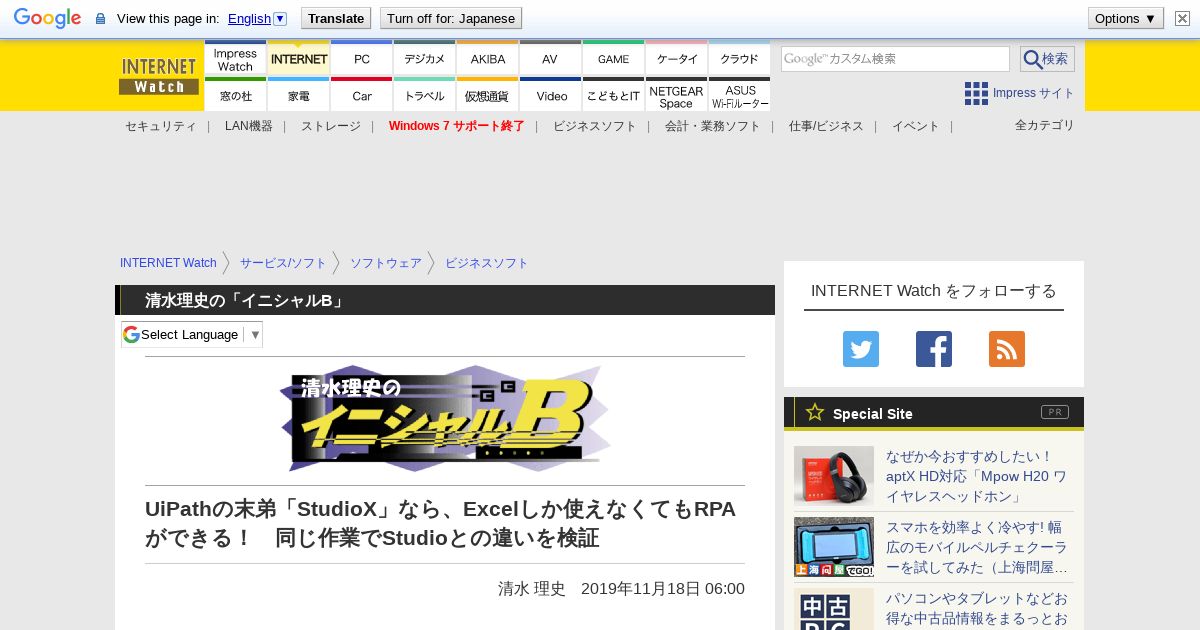This screenshot has width=1200, height=630.
Task: Open the aptX HD Mpow H20 article link
Action: pos(976,476)
